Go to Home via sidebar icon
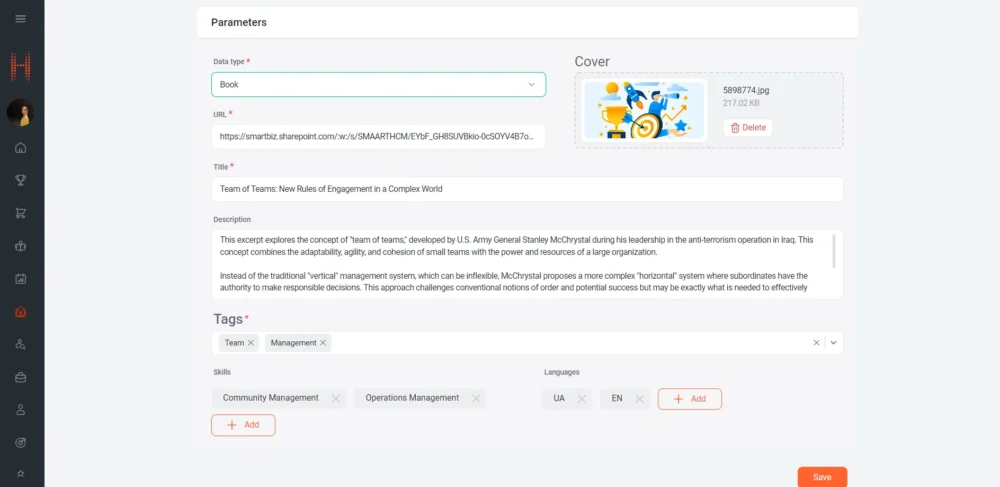The width and height of the screenshot is (1000, 487). point(21,148)
